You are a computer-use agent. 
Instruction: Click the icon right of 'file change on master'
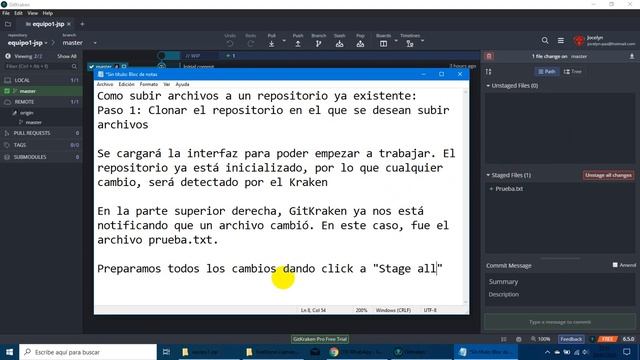pos(632,56)
